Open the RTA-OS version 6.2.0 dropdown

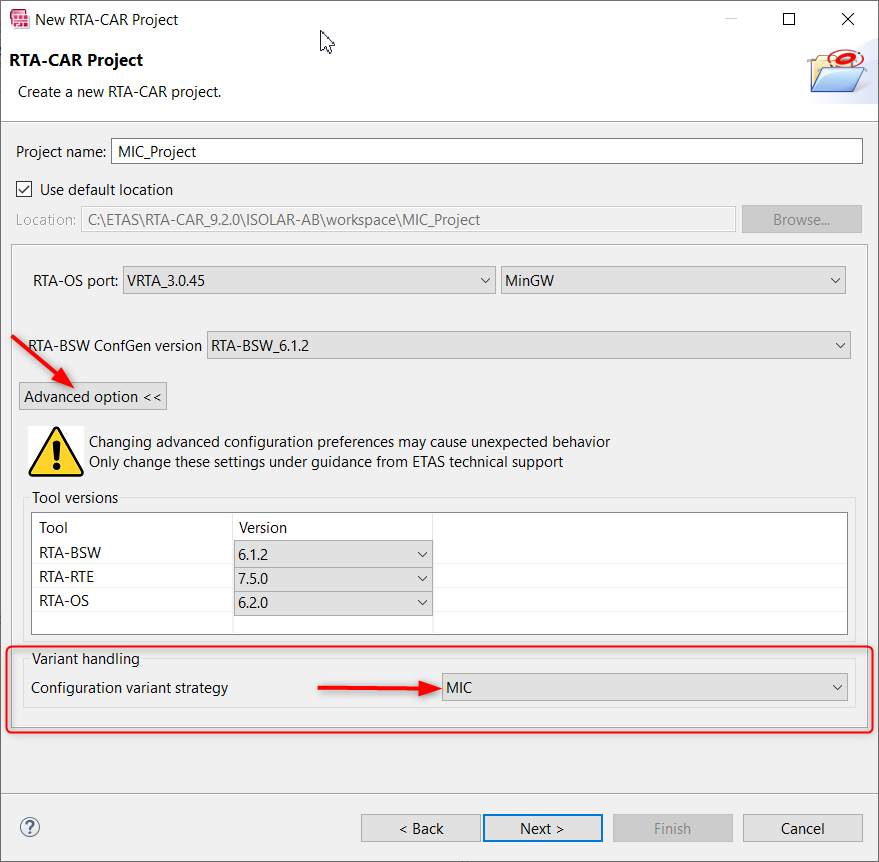(333, 603)
